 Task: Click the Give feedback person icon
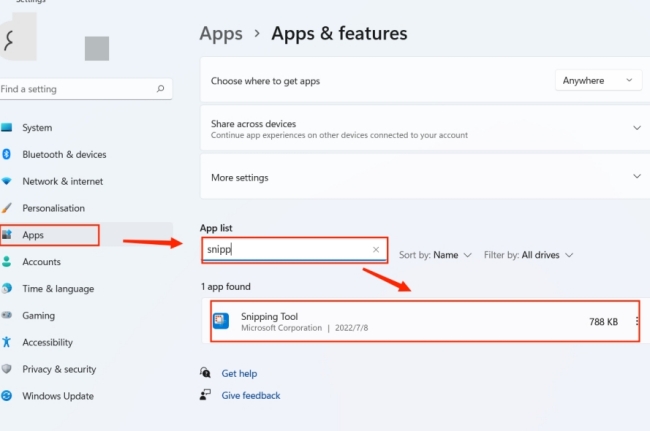(x=205, y=395)
